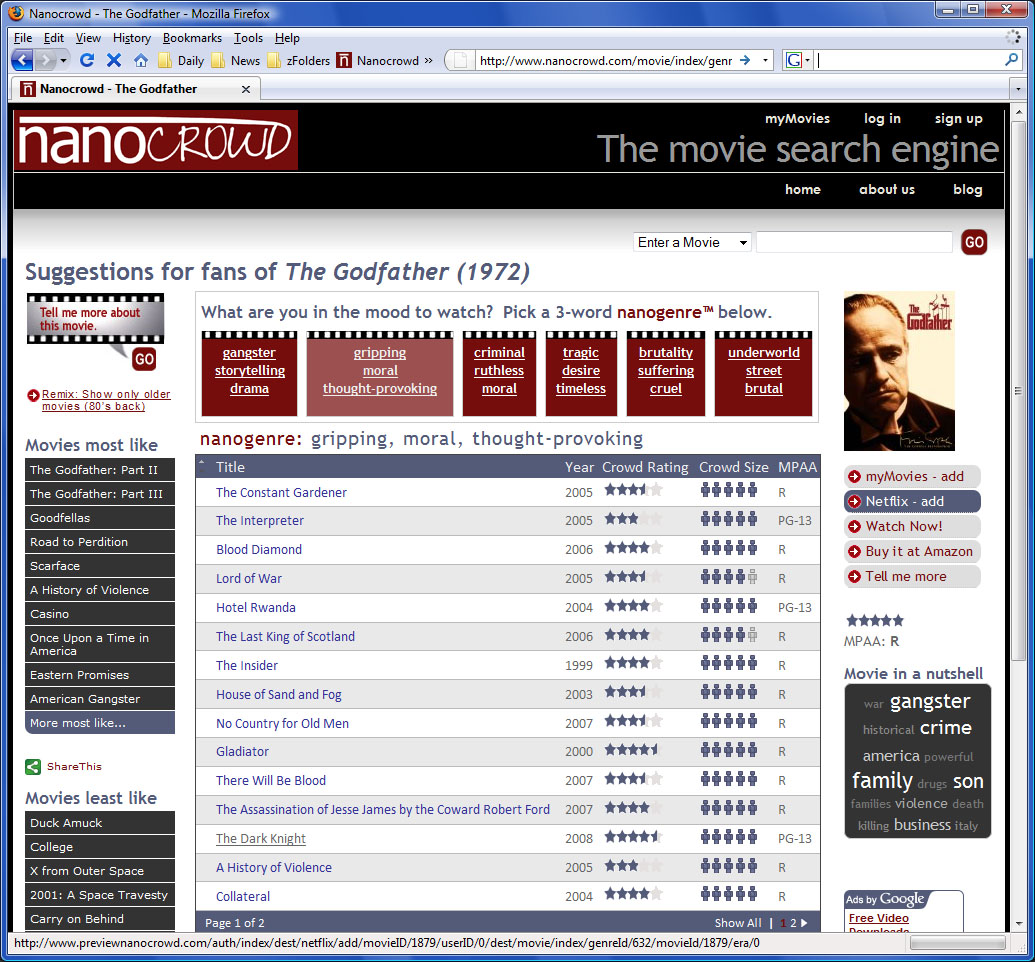Viewport: 1035px width, 962px height.
Task: Click the GO button under Tell me more filmstrip
Action: point(144,359)
